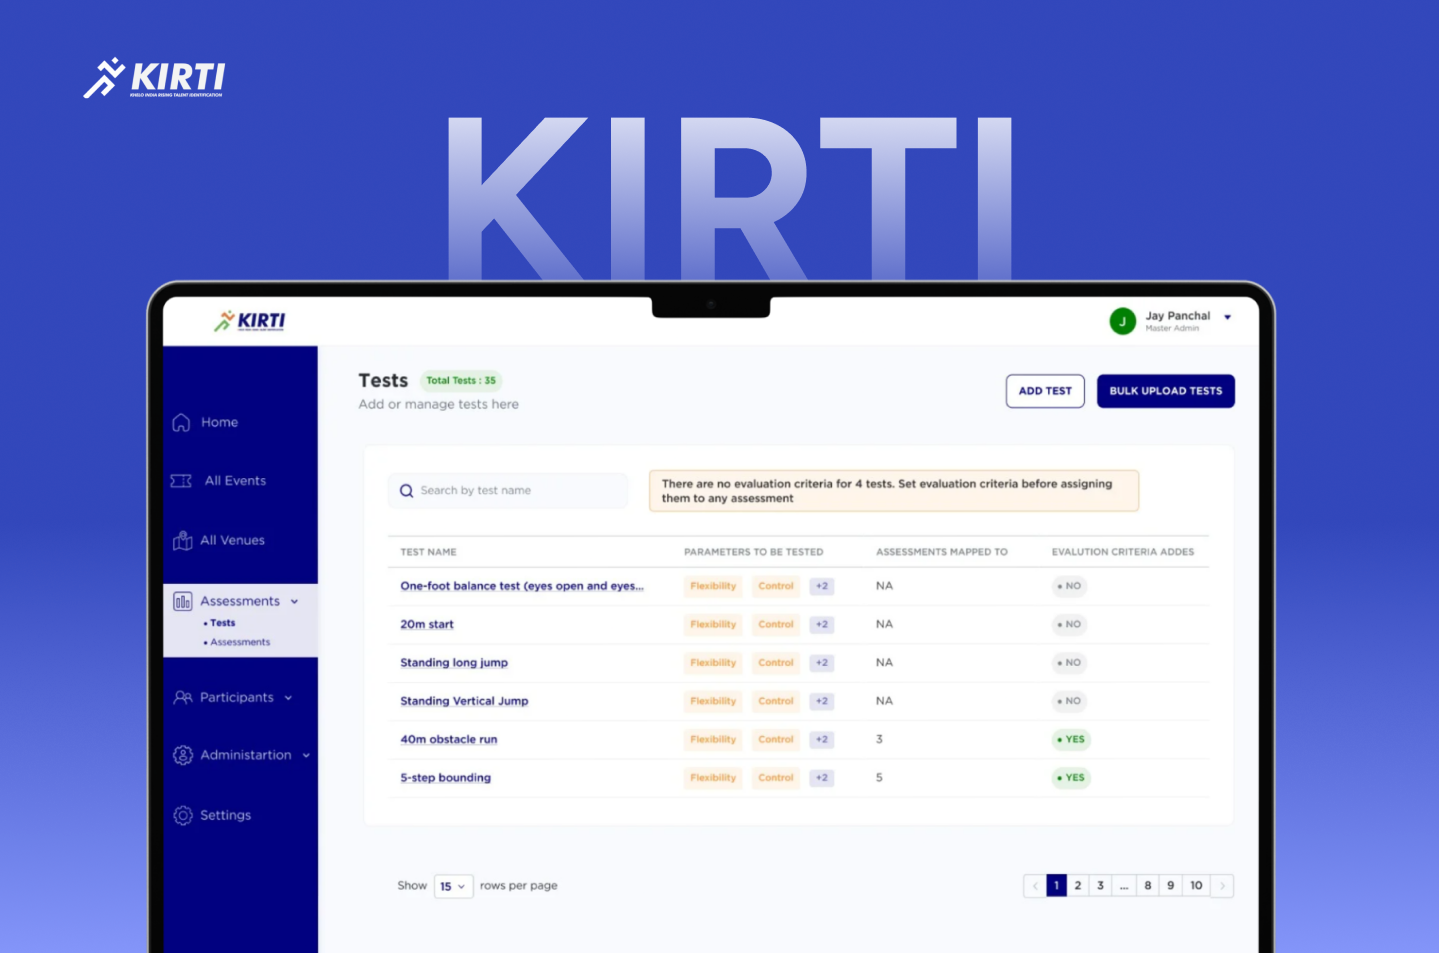Open the Jay Panchal account dropdown arrow
The height and width of the screenshot is (954, 1439).
pyautogui.click(x=1228, y=317)
